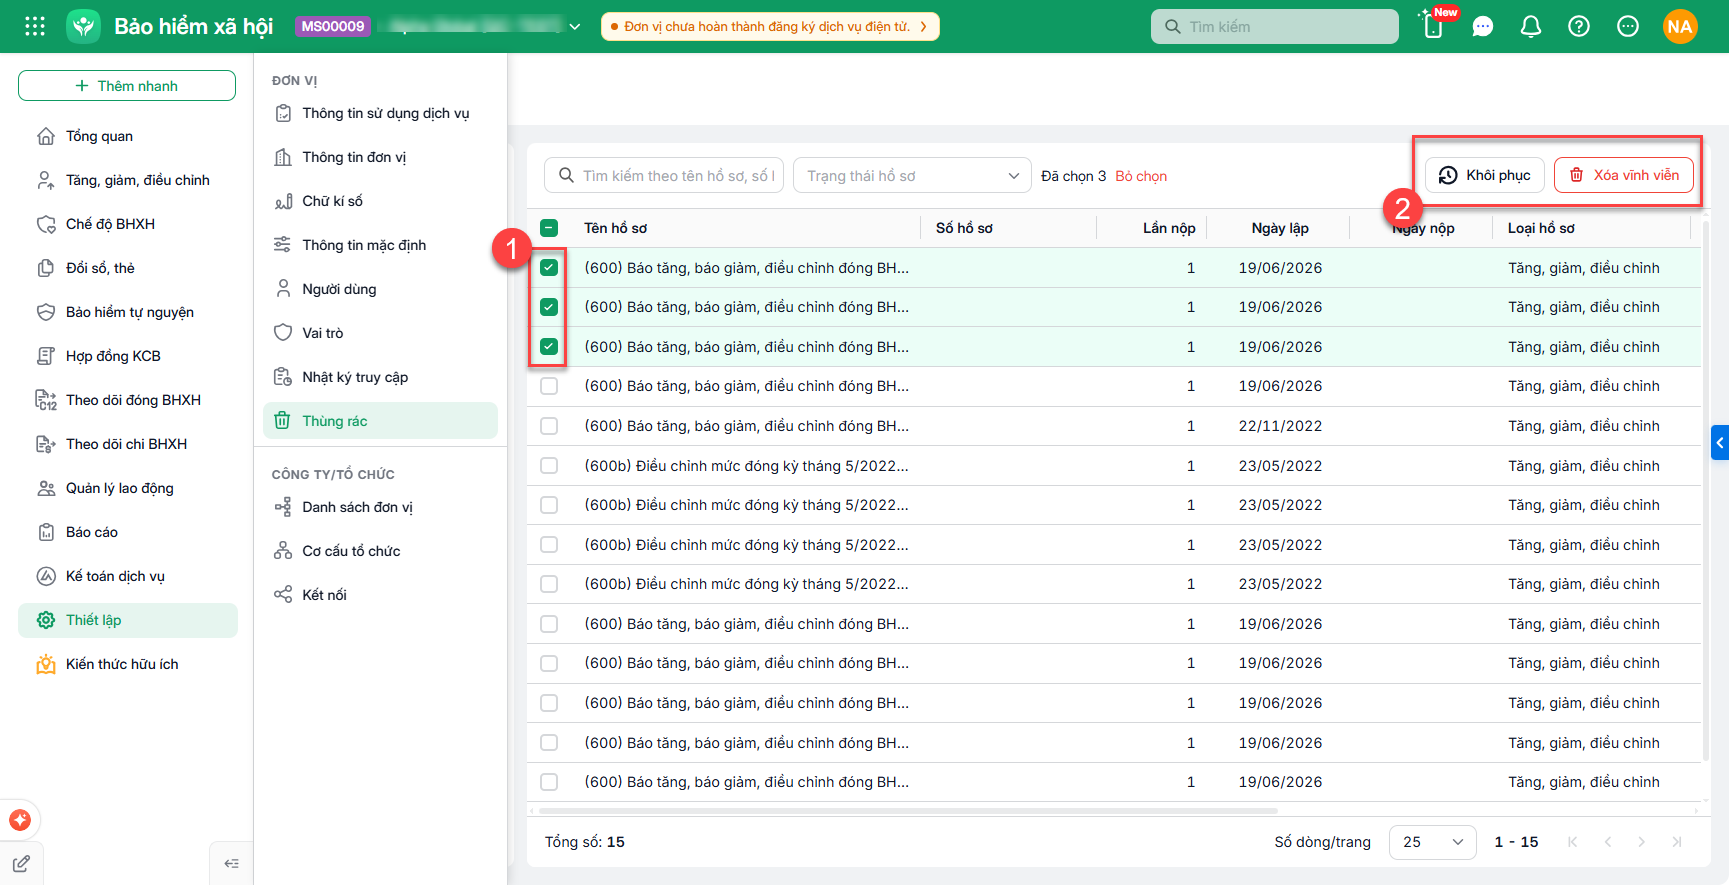This screenshot has height=885, width=1729.
Task: Click the Khôi phục restore button
Action: (x=1485, y=175)
